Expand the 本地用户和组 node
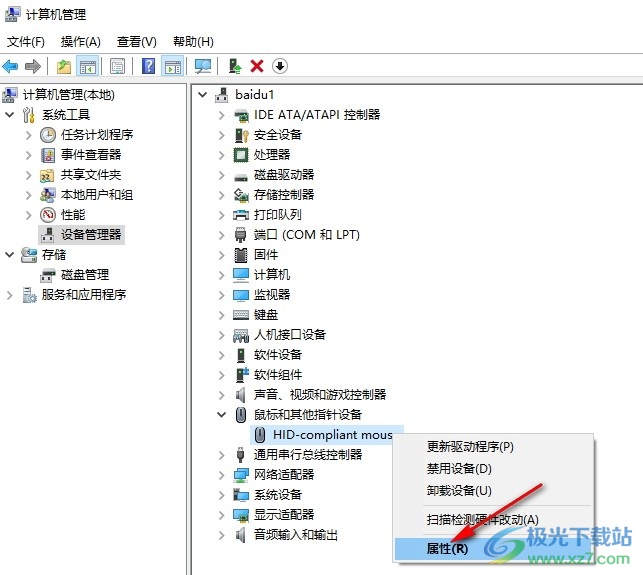This screenshot has width=643, height=575. (x=28, y=195)
